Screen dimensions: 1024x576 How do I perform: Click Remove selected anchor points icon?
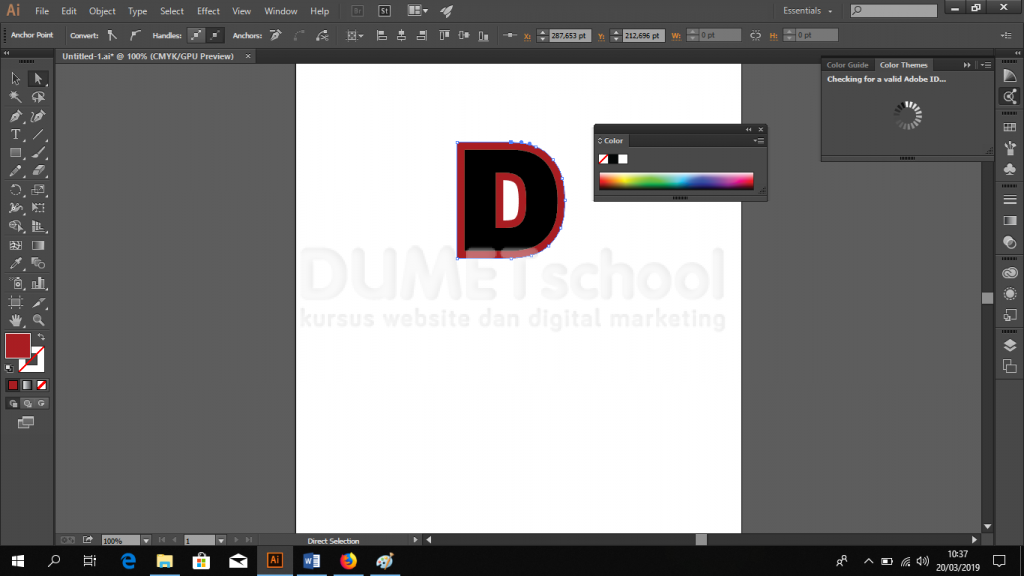tap(276, 35)
